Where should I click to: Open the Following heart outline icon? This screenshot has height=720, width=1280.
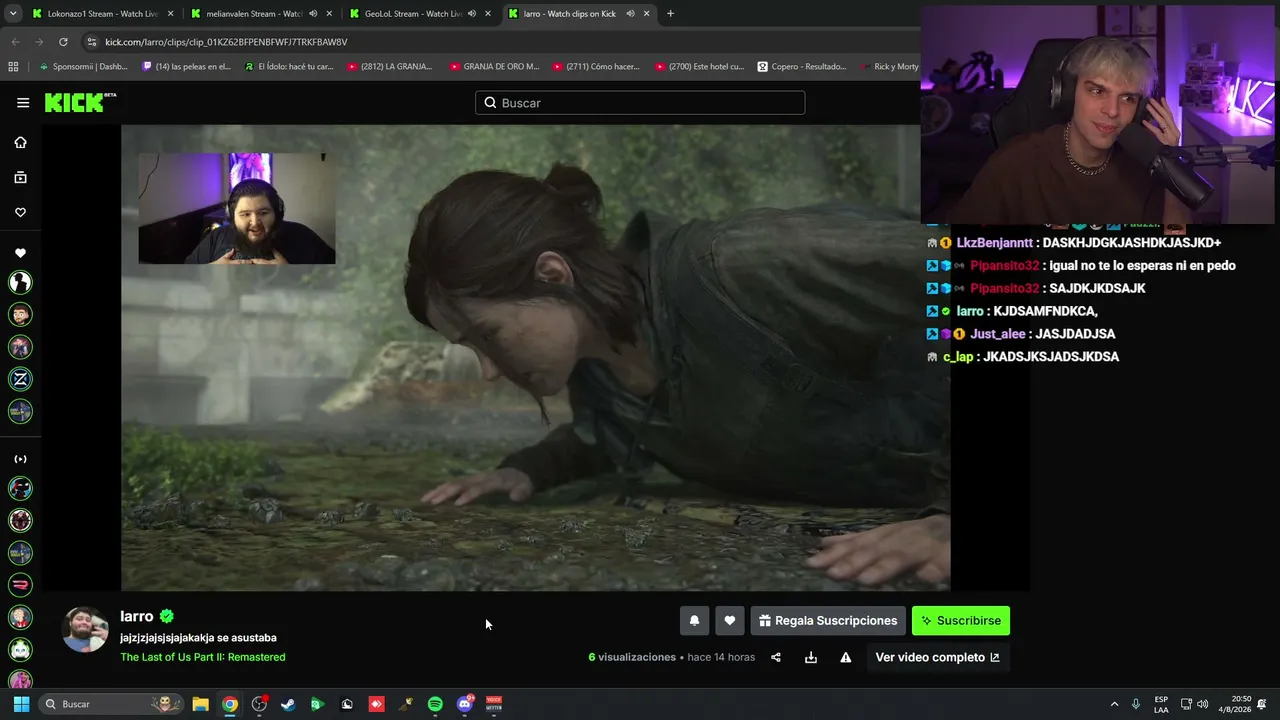pos(20,212)
